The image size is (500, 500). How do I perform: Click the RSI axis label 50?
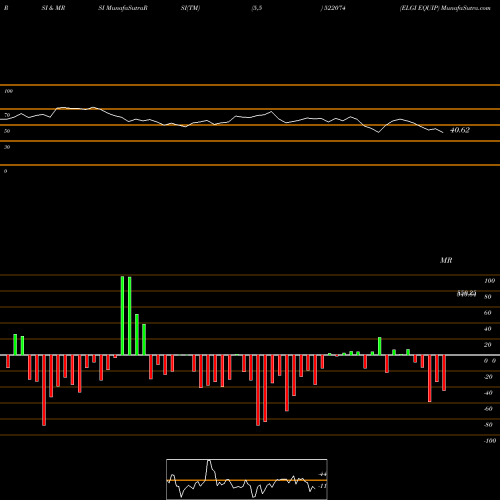(7, 131)
